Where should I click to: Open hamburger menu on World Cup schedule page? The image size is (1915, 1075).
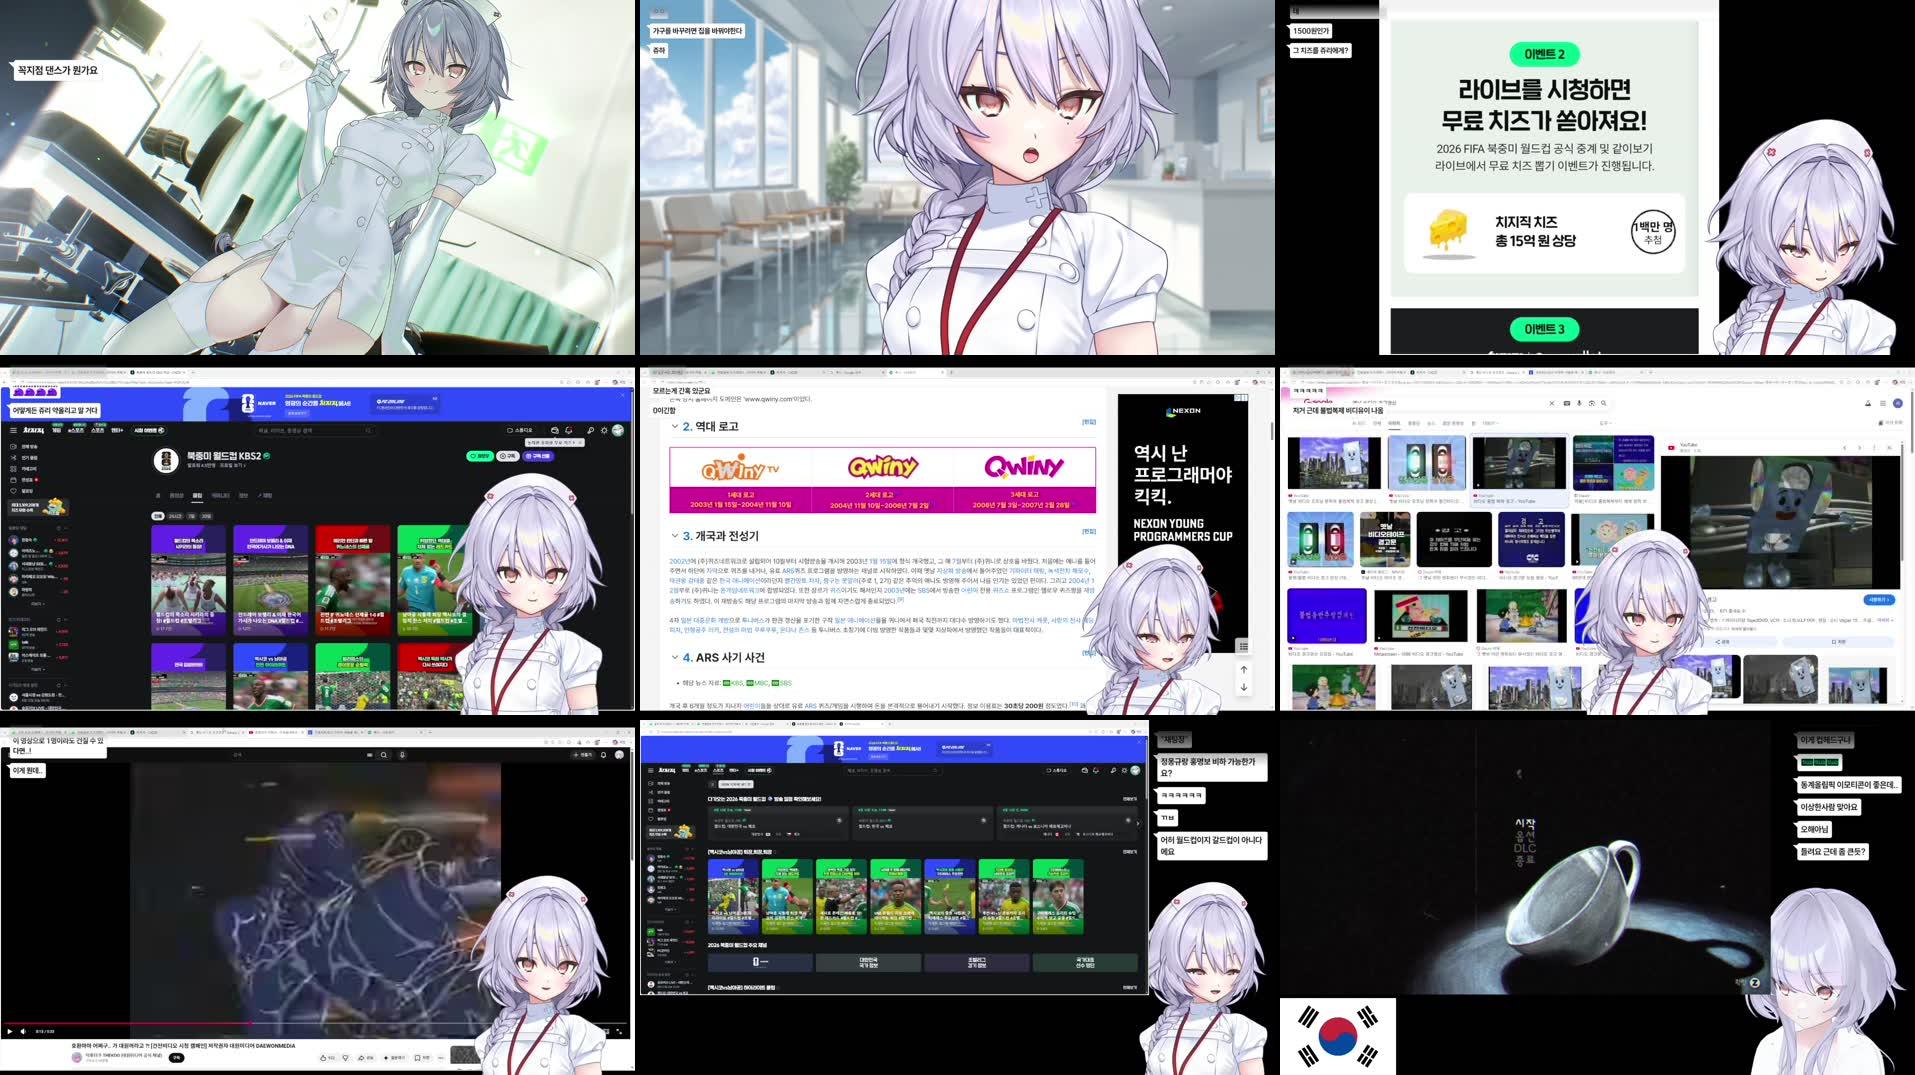coord(651,770)
